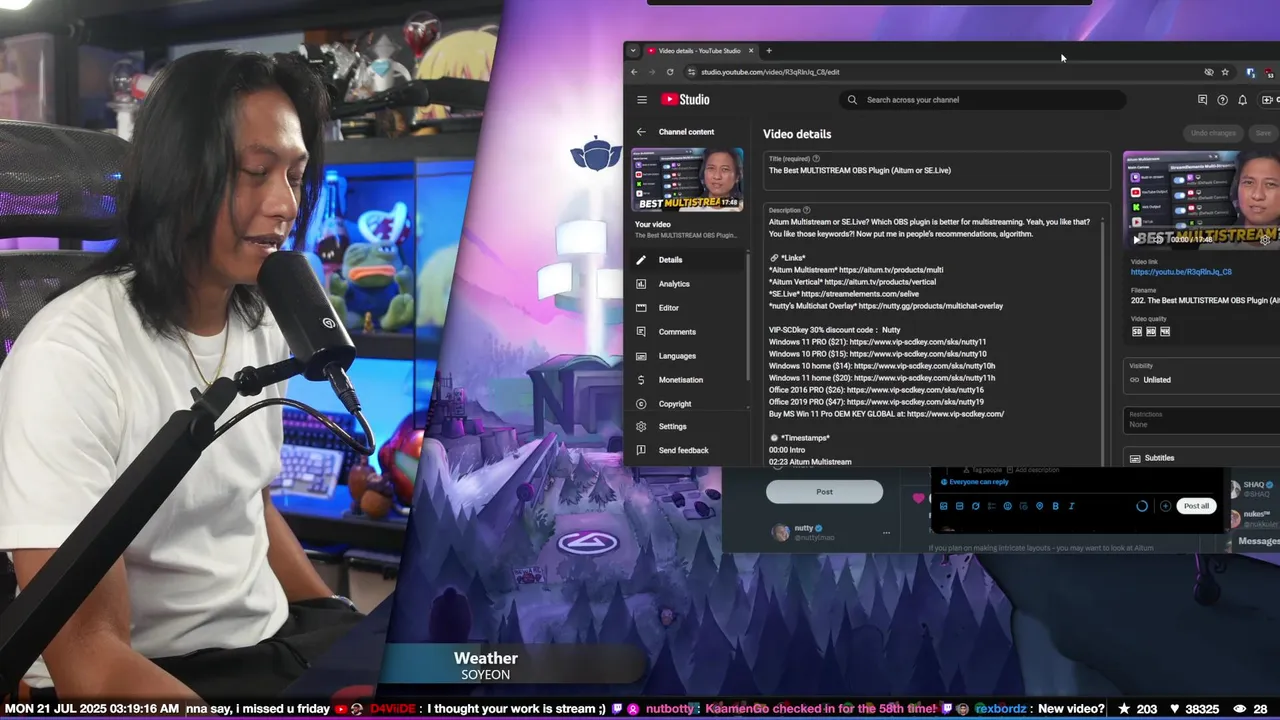Click the browser Back arrow
Viewport: 1280px width, 720px height.
click(634, 72)
